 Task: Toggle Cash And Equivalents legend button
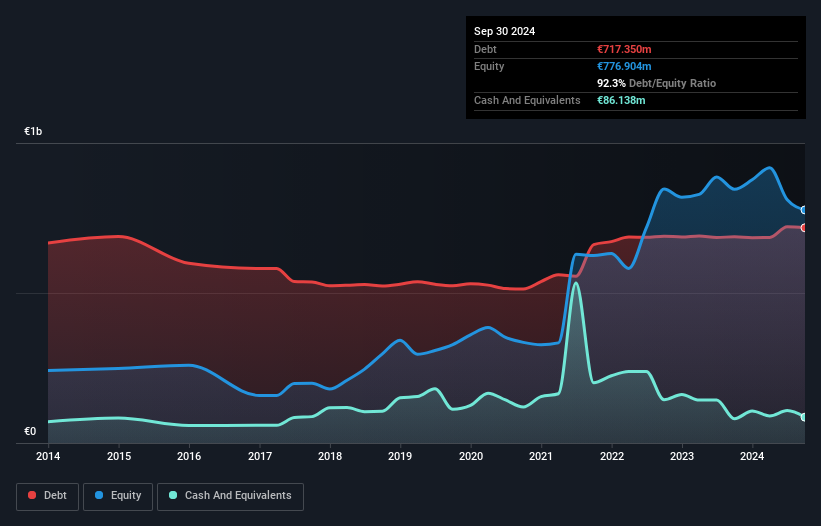[230, 496]
